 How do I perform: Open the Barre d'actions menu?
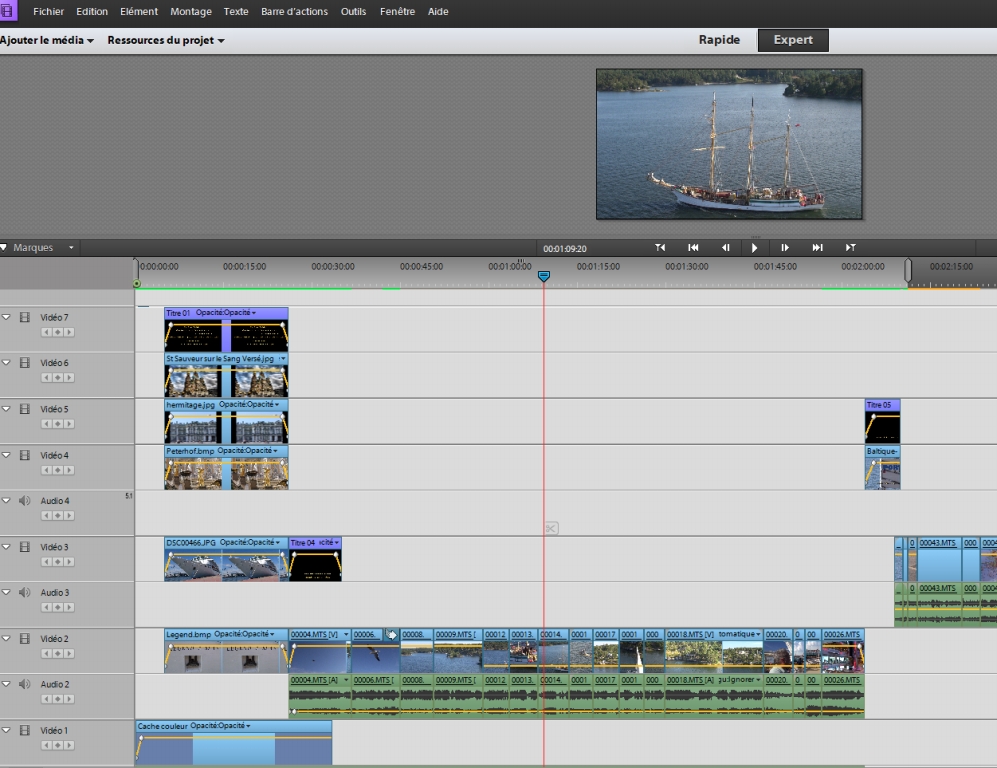(x=294, y=12)
